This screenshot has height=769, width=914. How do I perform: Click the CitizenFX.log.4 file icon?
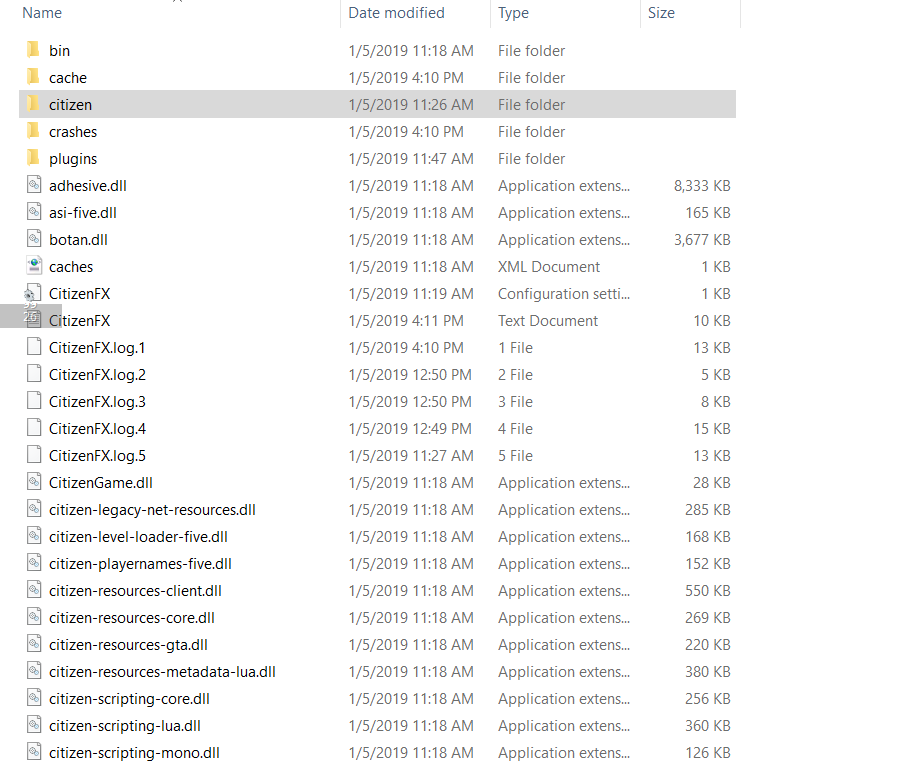(x=34, y=428)
